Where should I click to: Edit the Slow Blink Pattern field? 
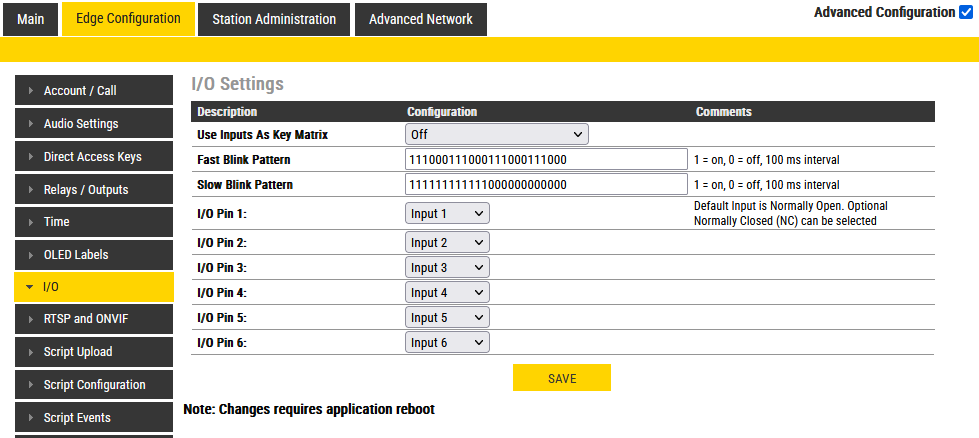tap(546, 185)
